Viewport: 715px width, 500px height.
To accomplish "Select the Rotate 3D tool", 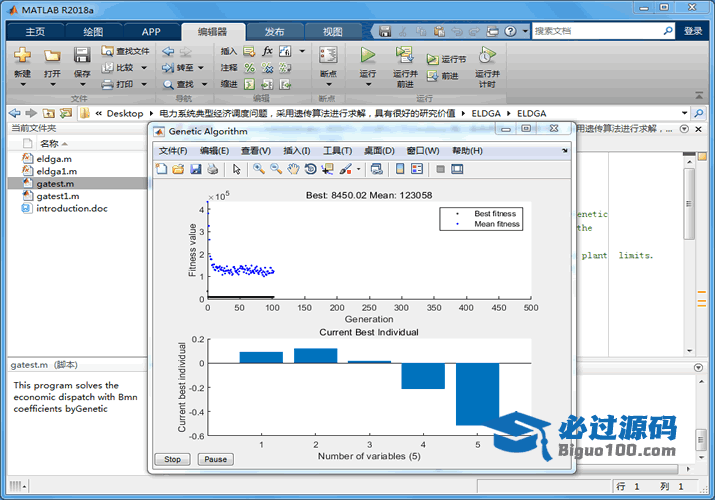I will (311, 169).
